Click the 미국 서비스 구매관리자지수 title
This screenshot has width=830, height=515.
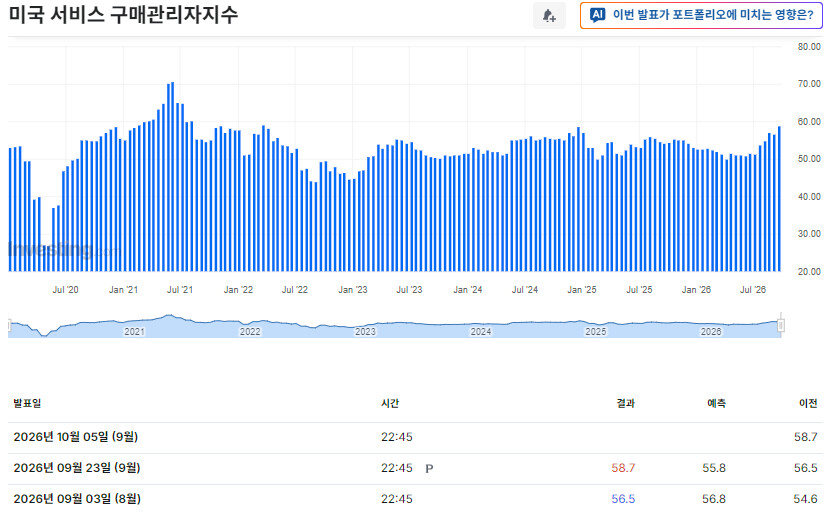point(123,14)
